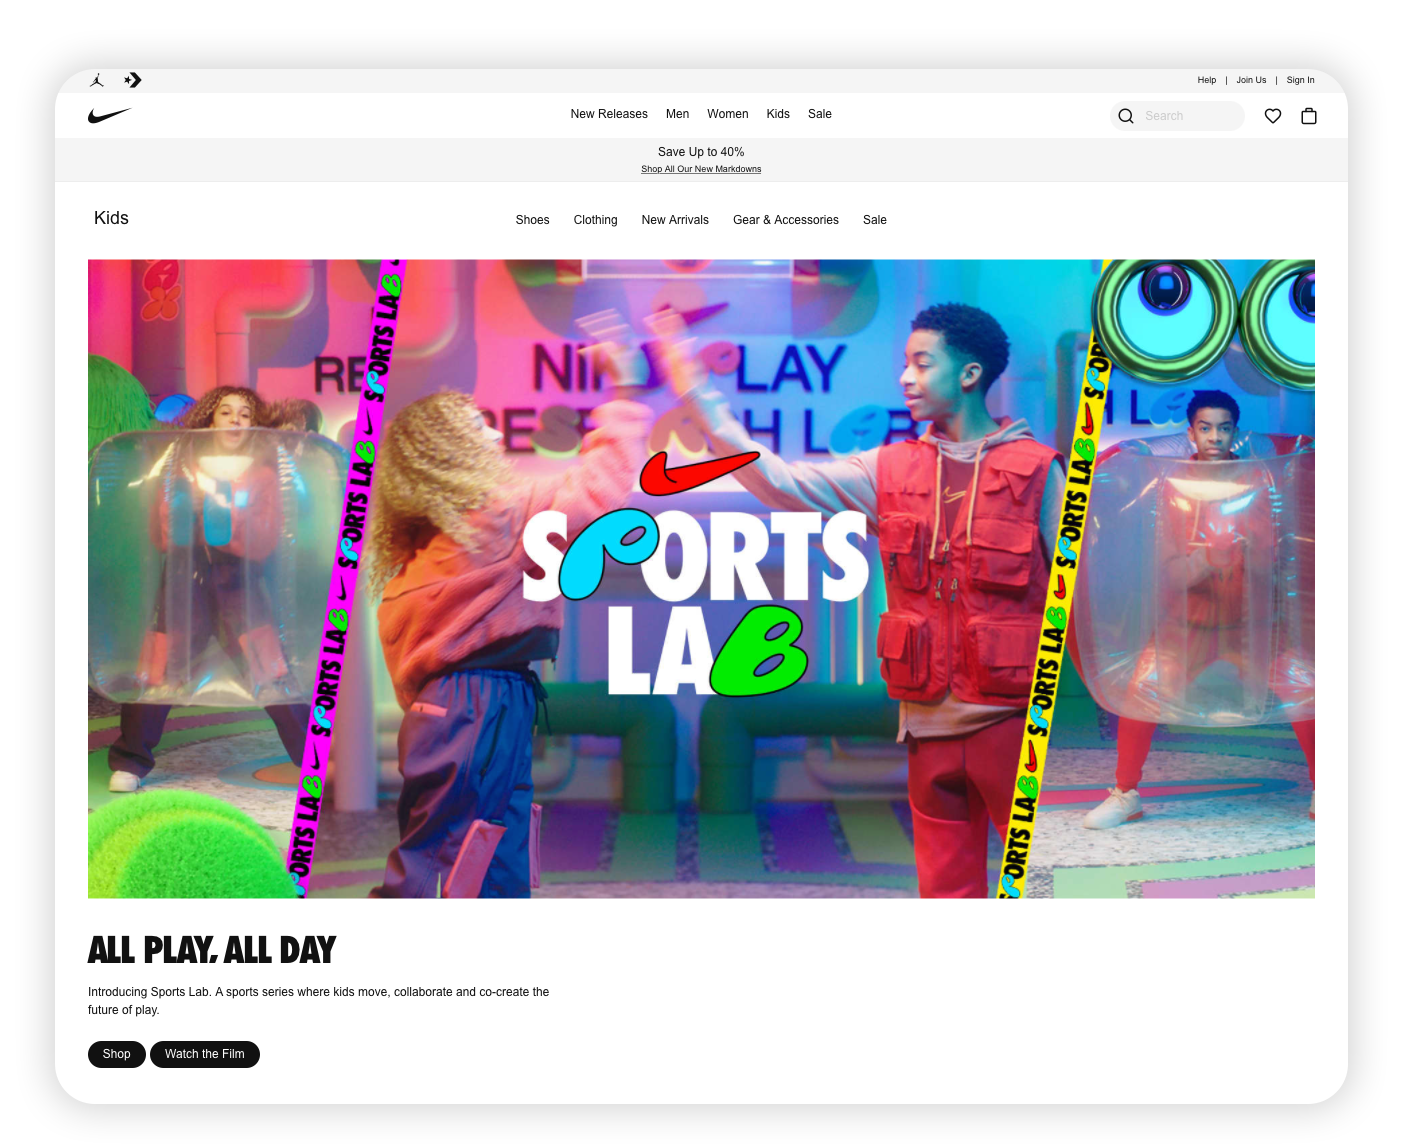This screenshot has width=1403, height=1148.
Task: Click the ALL PLAY, ALL DAY headline
Action: [212, 950]
